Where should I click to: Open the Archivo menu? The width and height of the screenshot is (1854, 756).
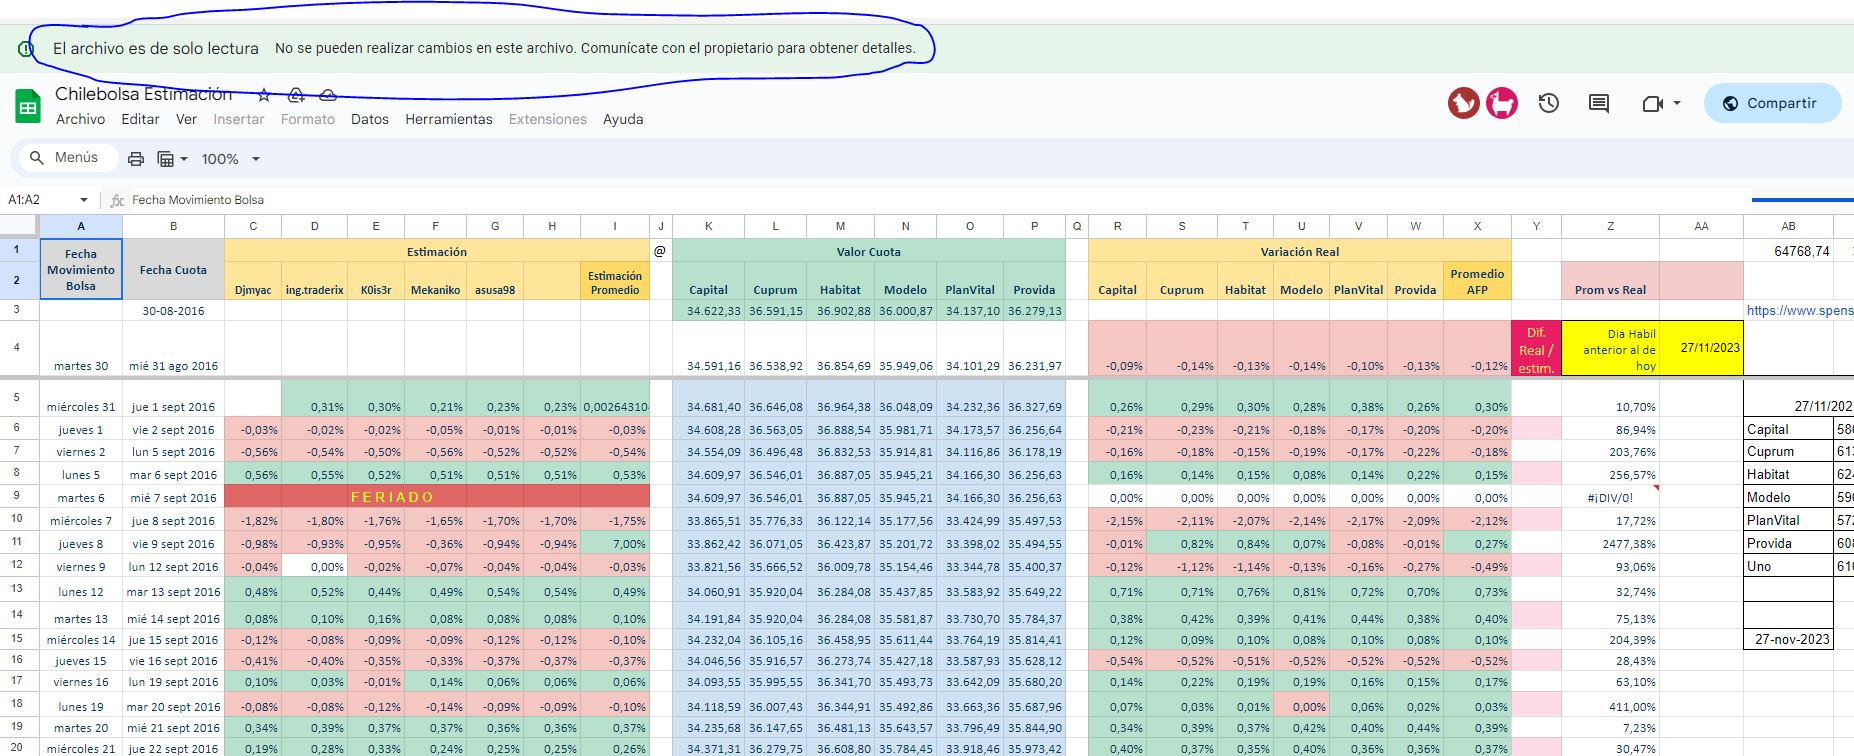pos(80,119)
